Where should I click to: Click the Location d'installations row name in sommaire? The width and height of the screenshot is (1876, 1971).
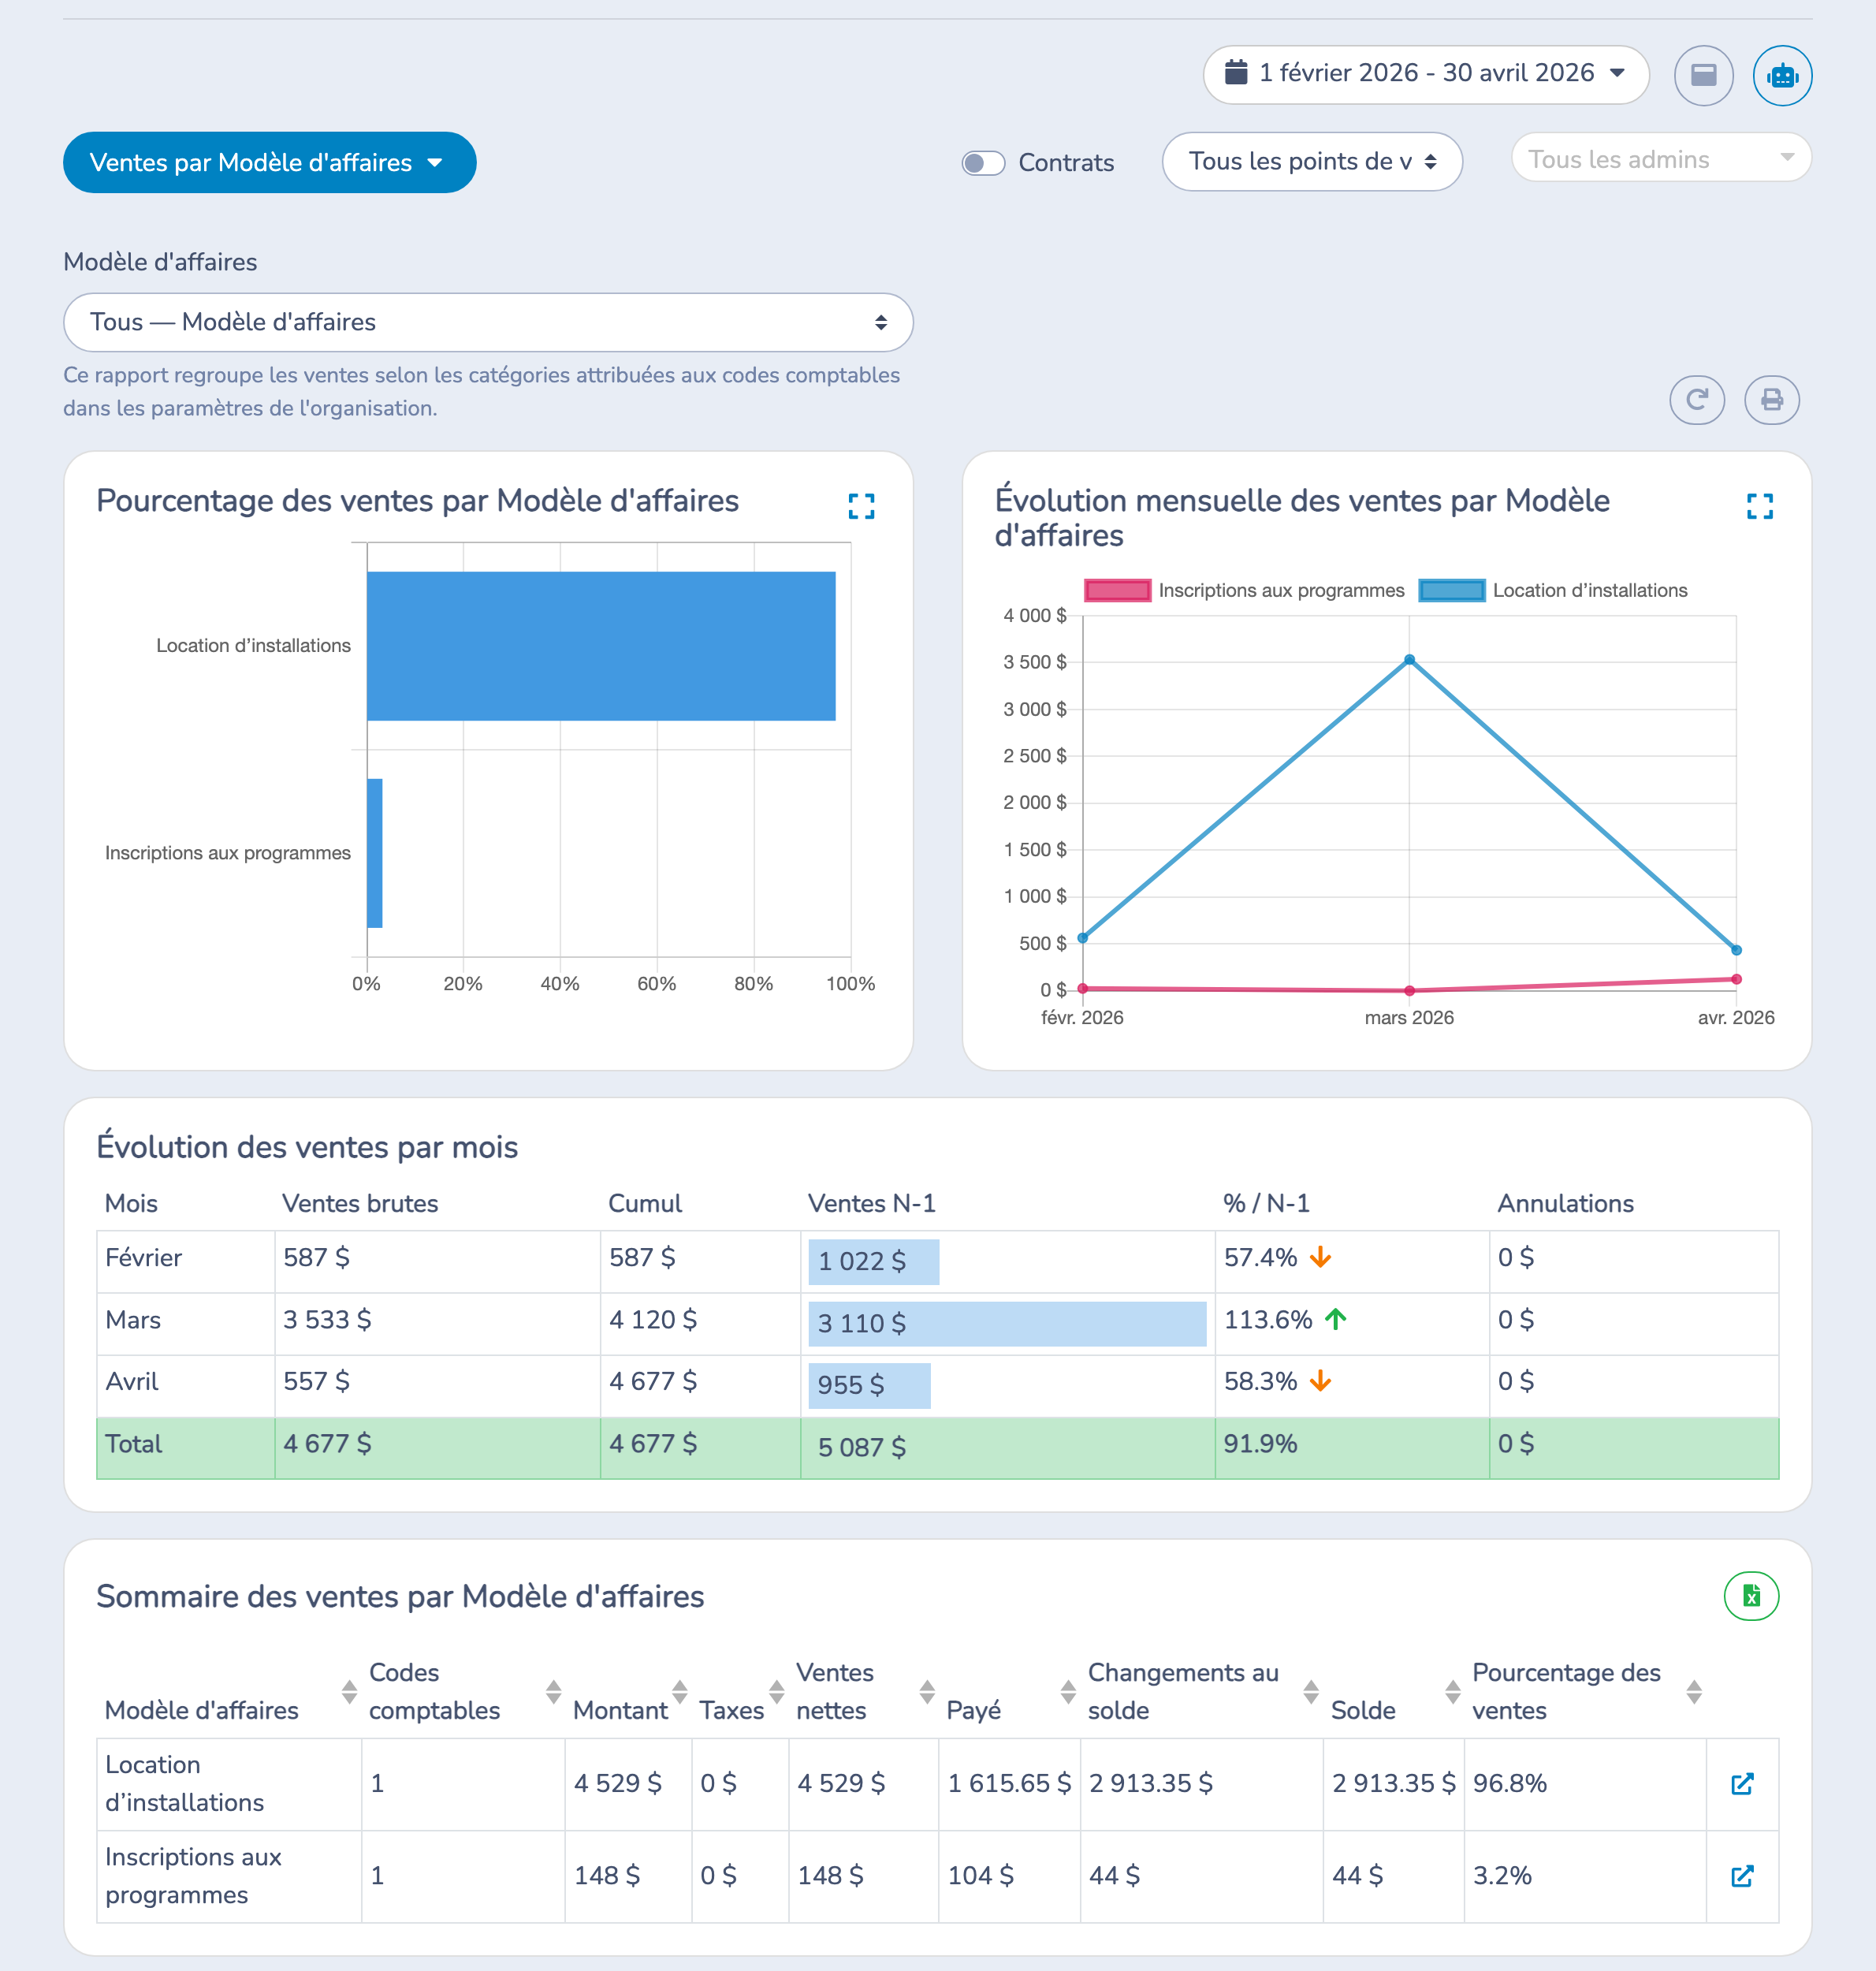pyautogui.click(x=185, y=1783)
